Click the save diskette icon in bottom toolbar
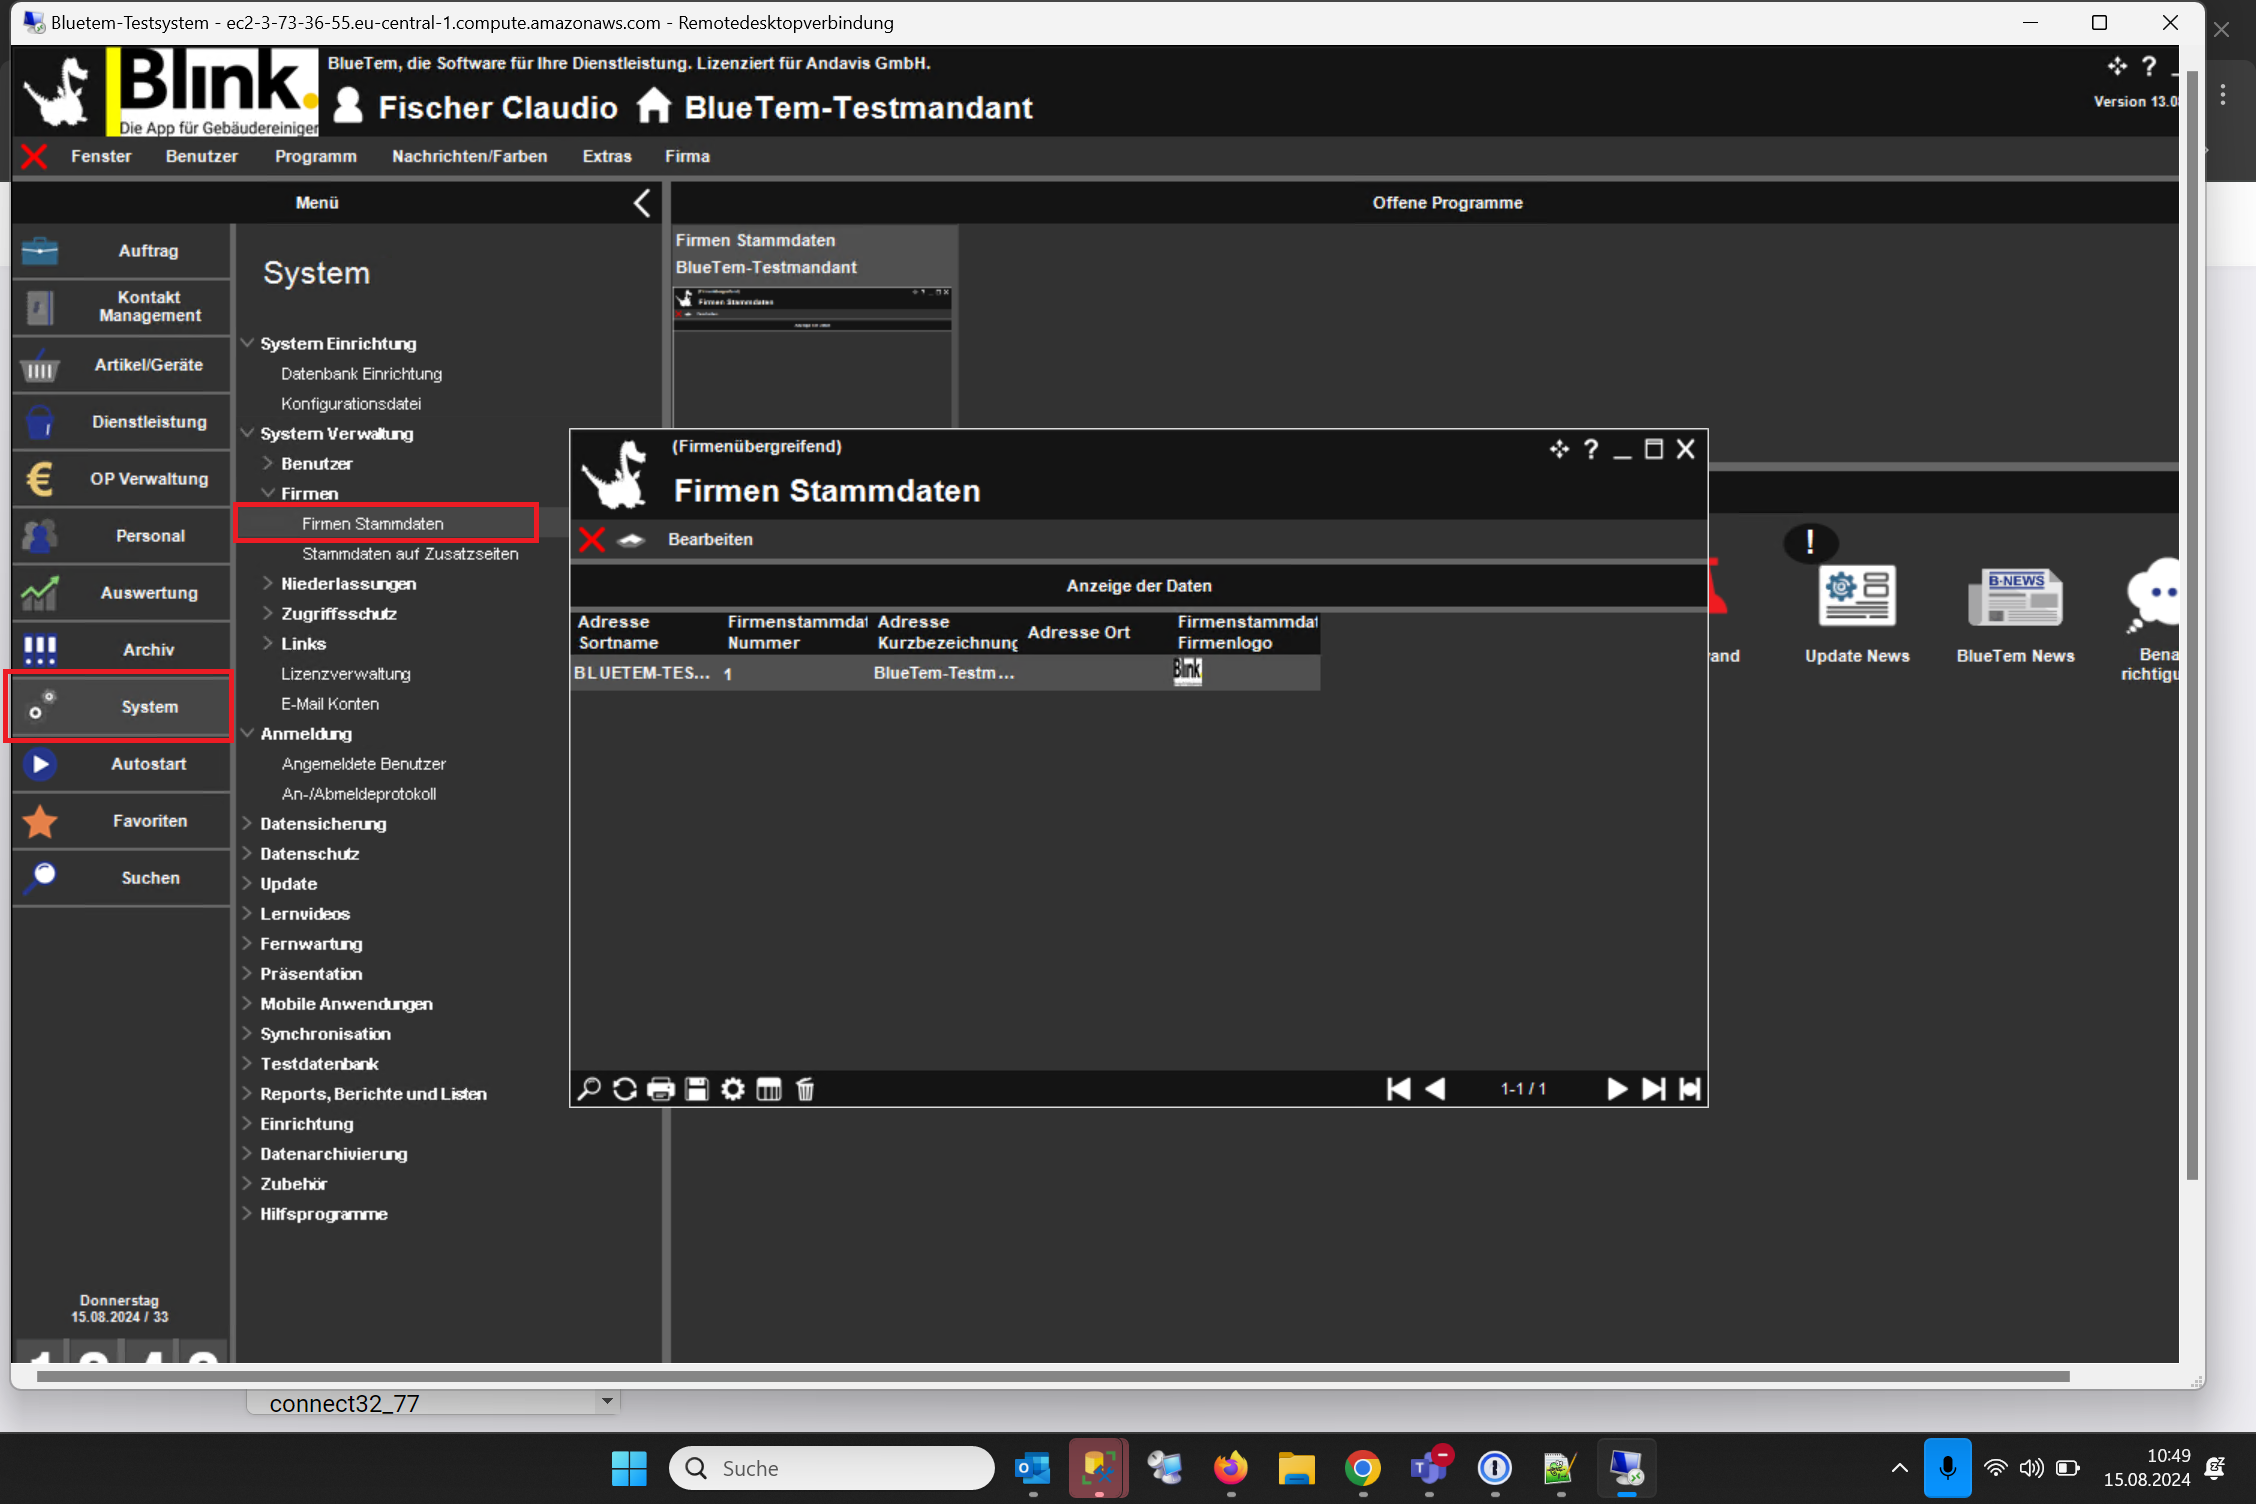Viewport: 2256px width, 1504px height. [x=697, y=1089]
